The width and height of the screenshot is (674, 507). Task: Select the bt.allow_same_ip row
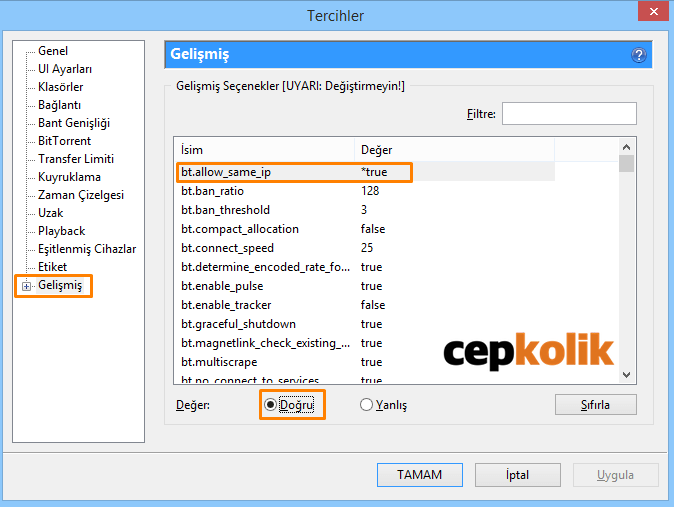[365, 172]
